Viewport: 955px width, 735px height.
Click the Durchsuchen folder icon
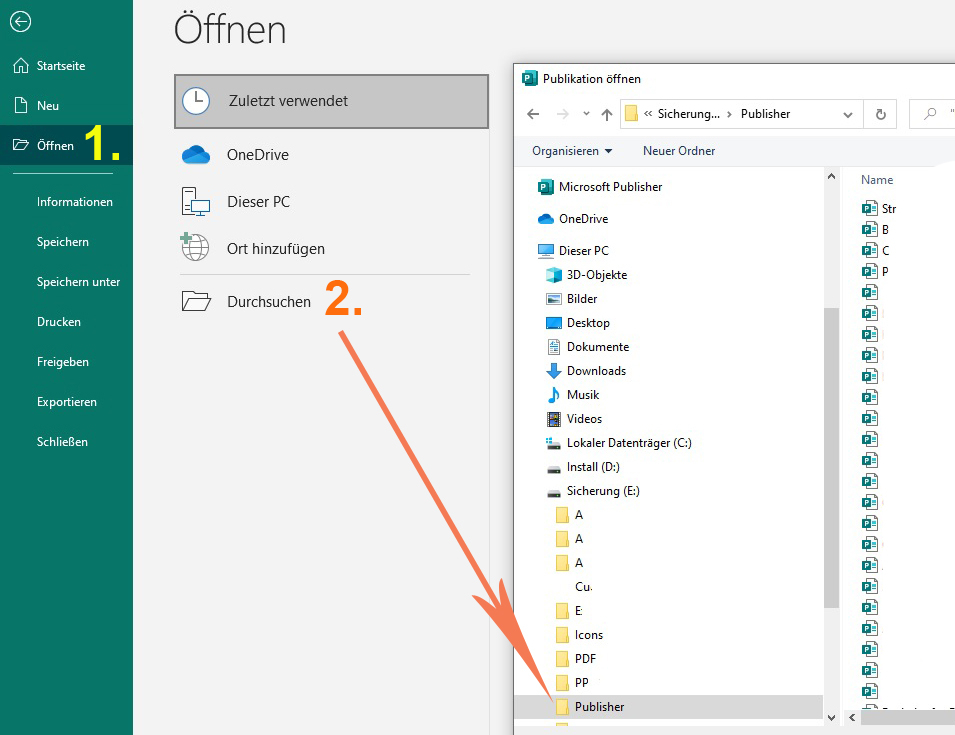point(196,301)
